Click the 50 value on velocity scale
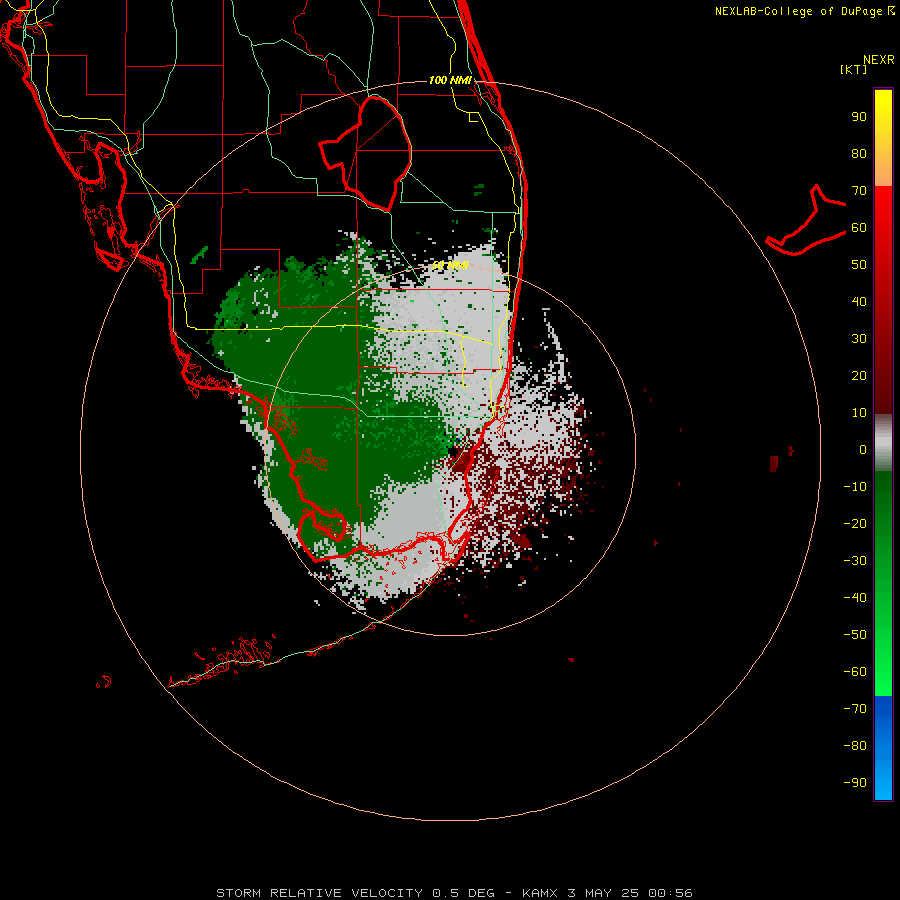The height and width of the screenshot is (900, 900). click(859, 265)
